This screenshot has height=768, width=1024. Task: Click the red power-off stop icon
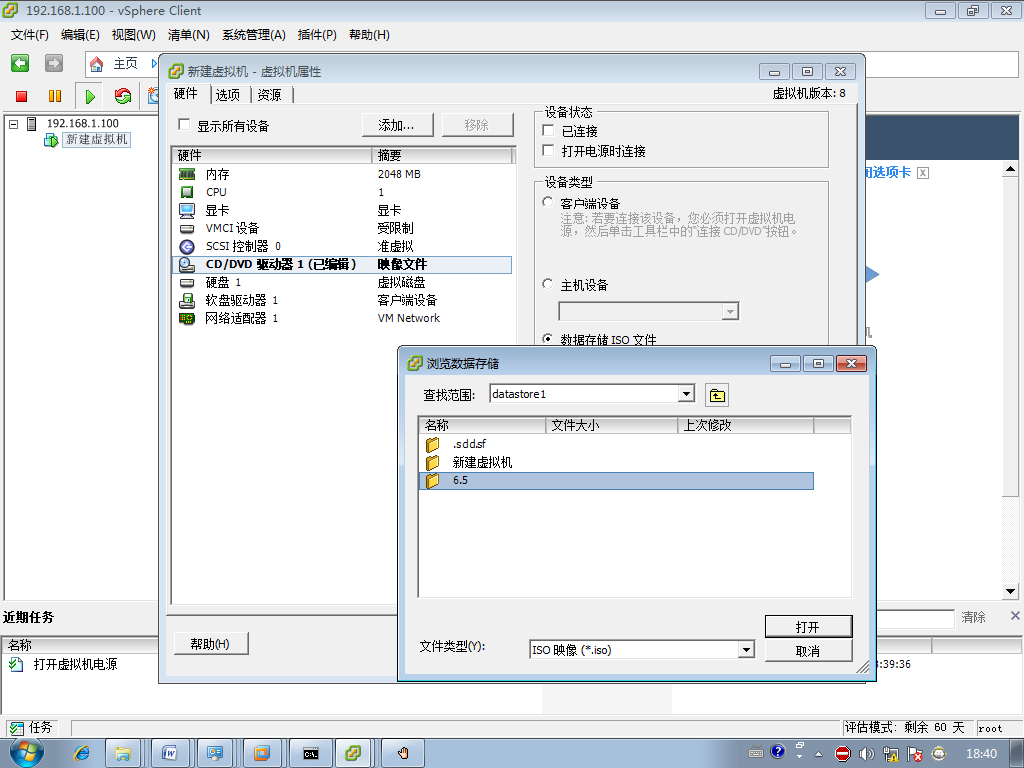22,97
